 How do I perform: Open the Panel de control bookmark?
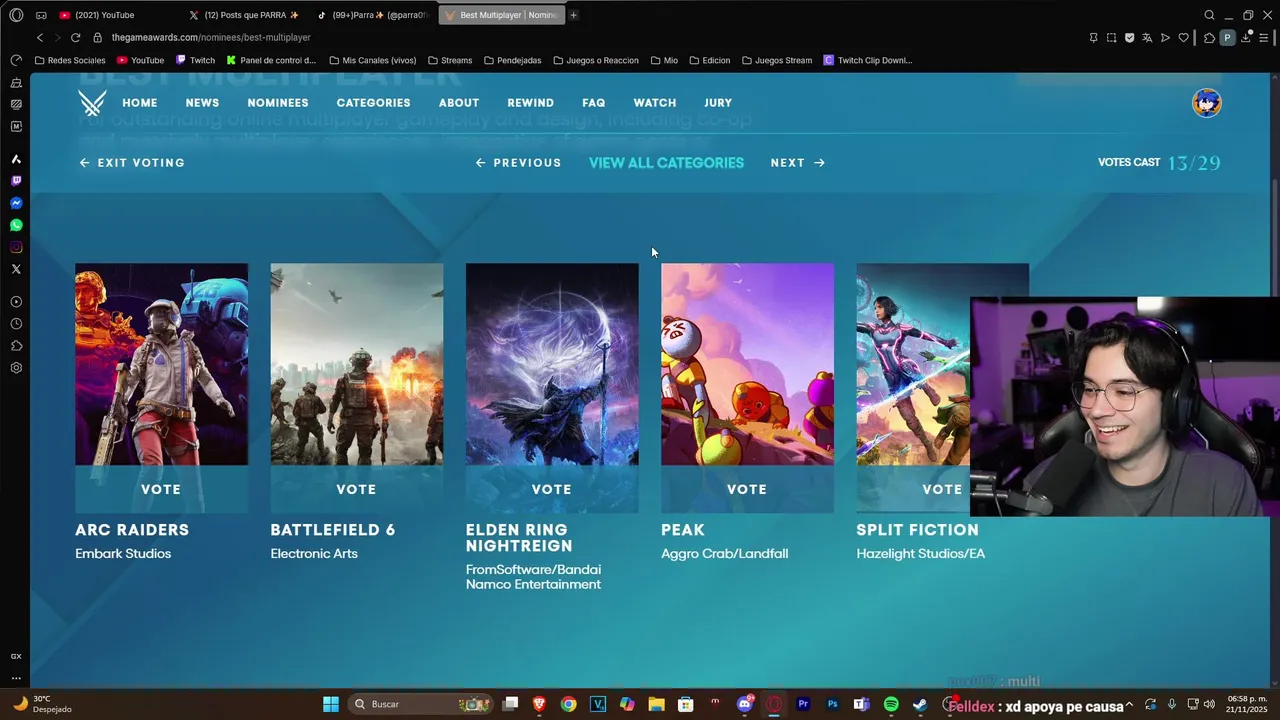[x=271, y=60]
